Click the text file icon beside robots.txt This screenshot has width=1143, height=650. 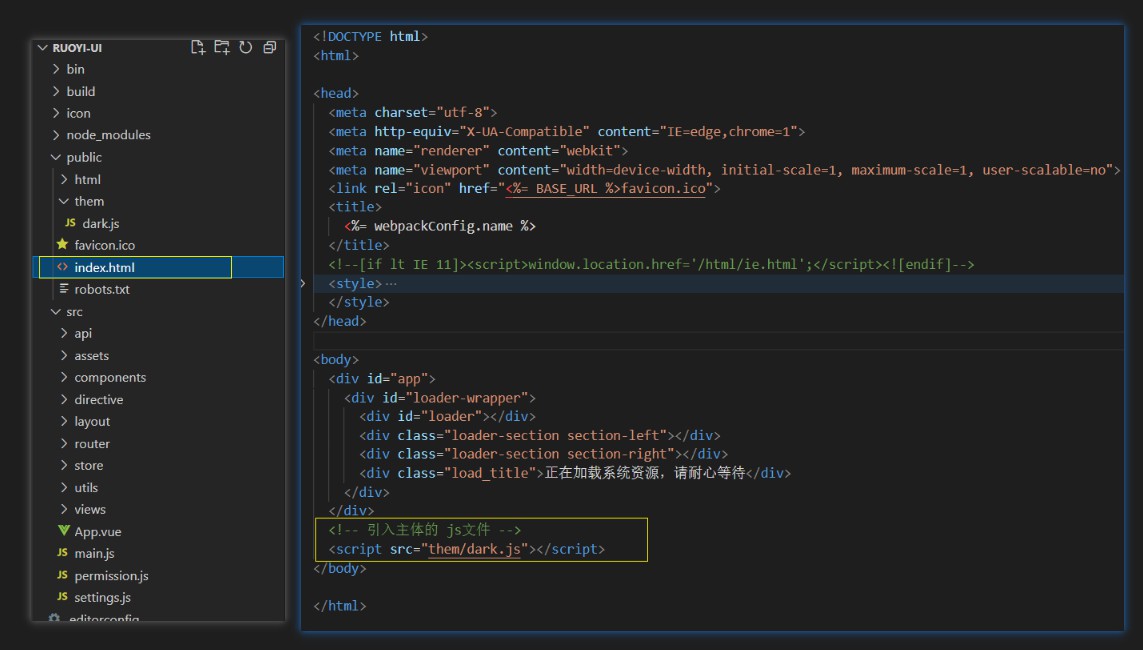point(64,289)
